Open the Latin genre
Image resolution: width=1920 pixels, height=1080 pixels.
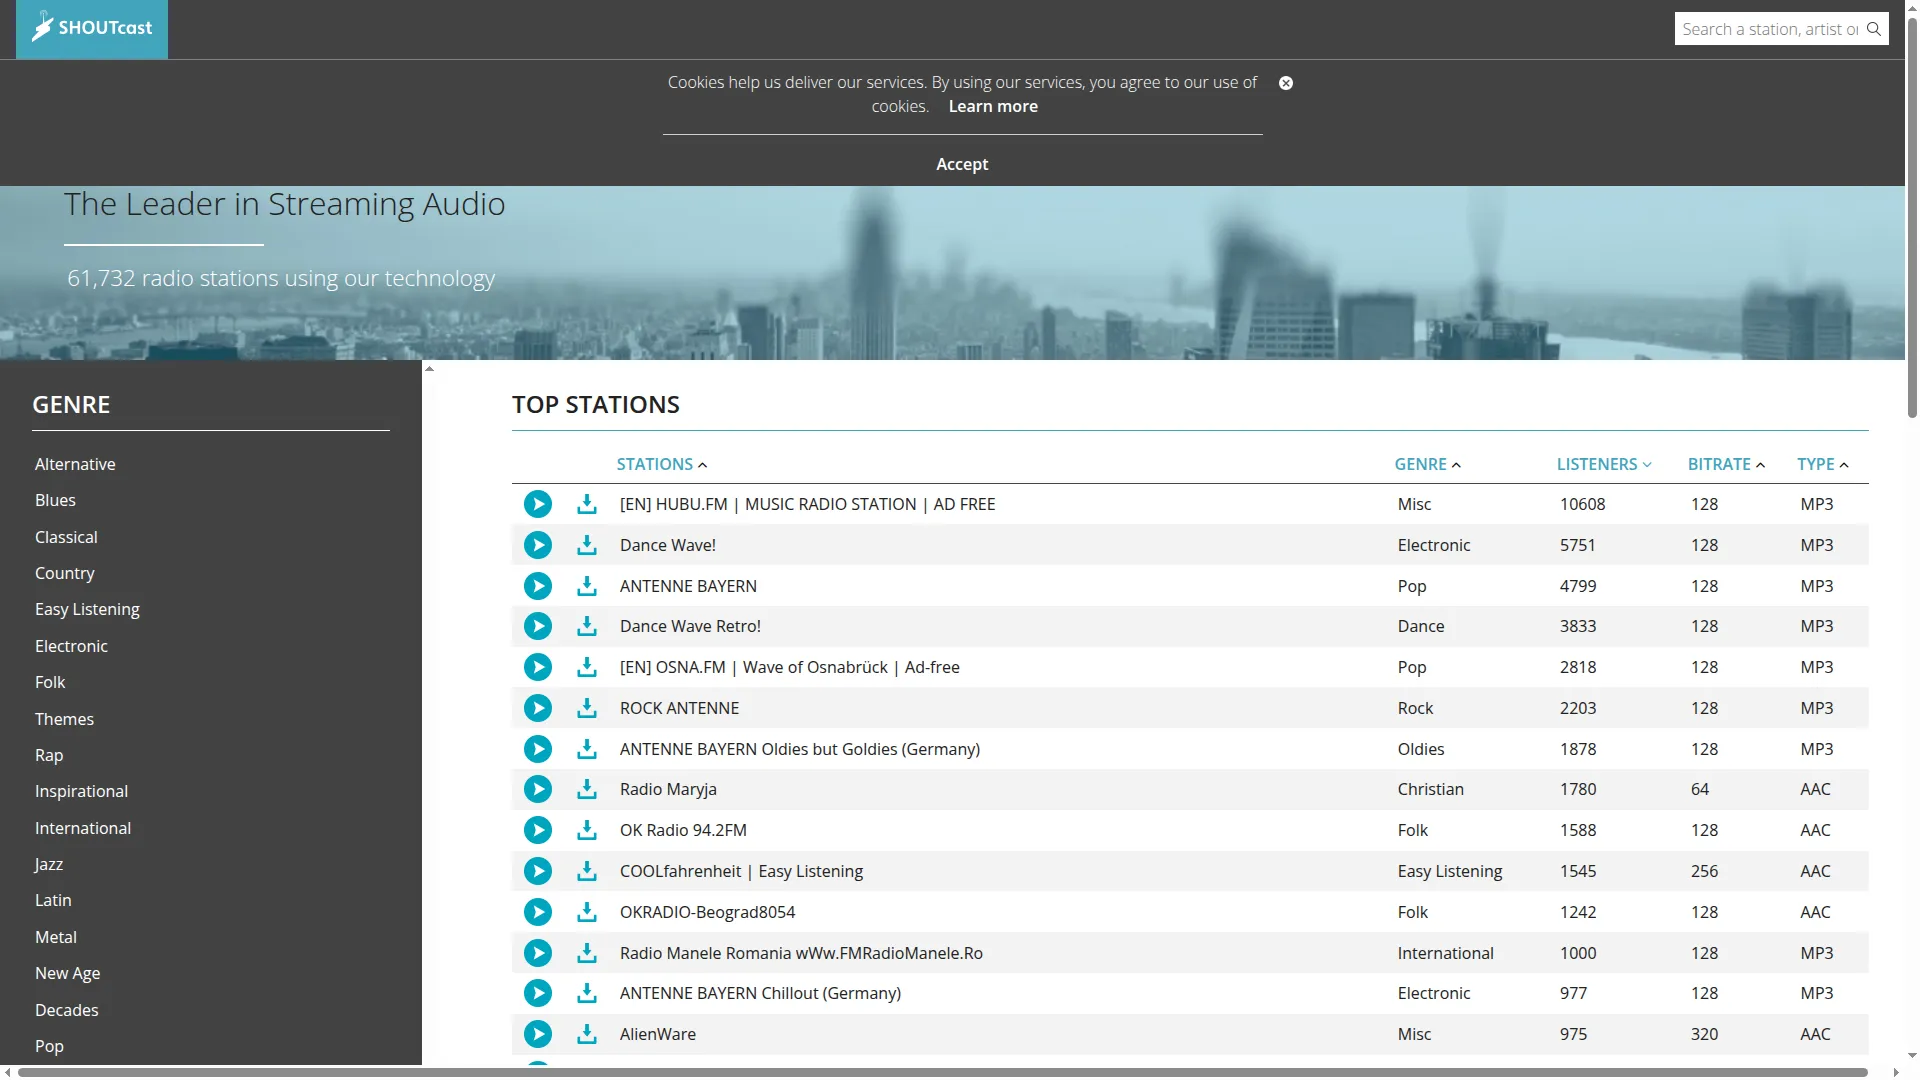53,900
